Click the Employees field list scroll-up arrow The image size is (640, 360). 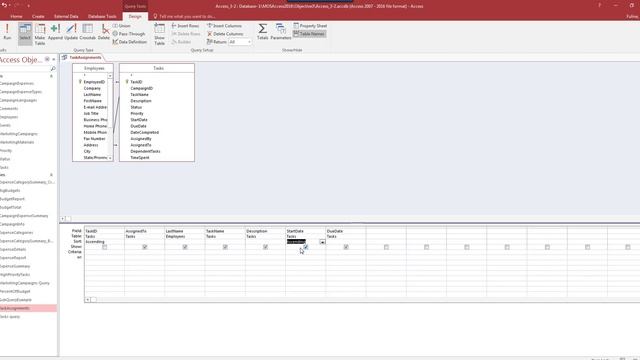[x=110, y=76]
